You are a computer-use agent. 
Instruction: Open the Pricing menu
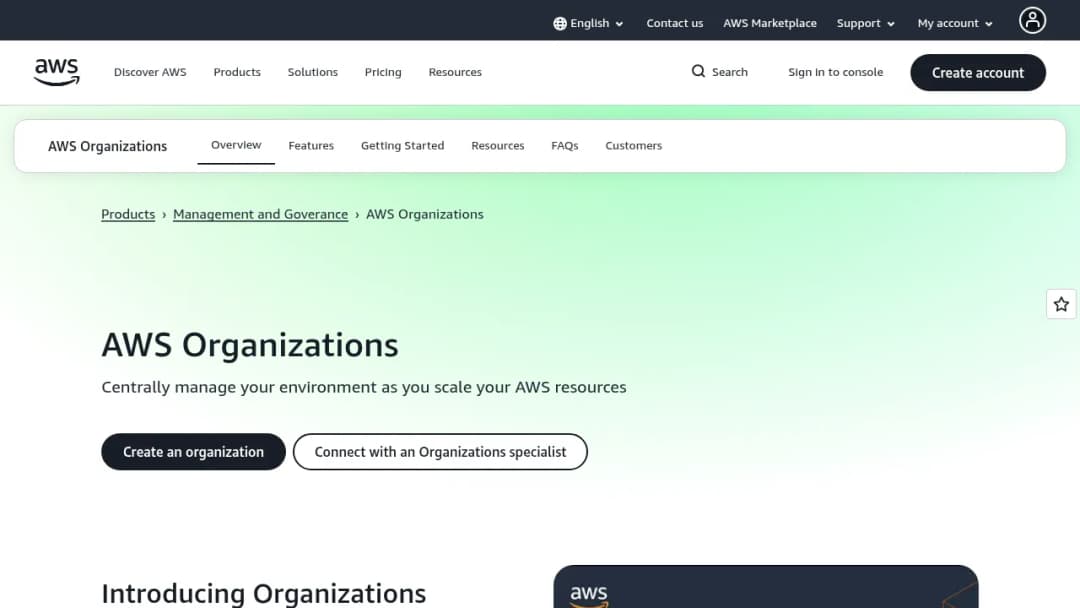(383, 72)
